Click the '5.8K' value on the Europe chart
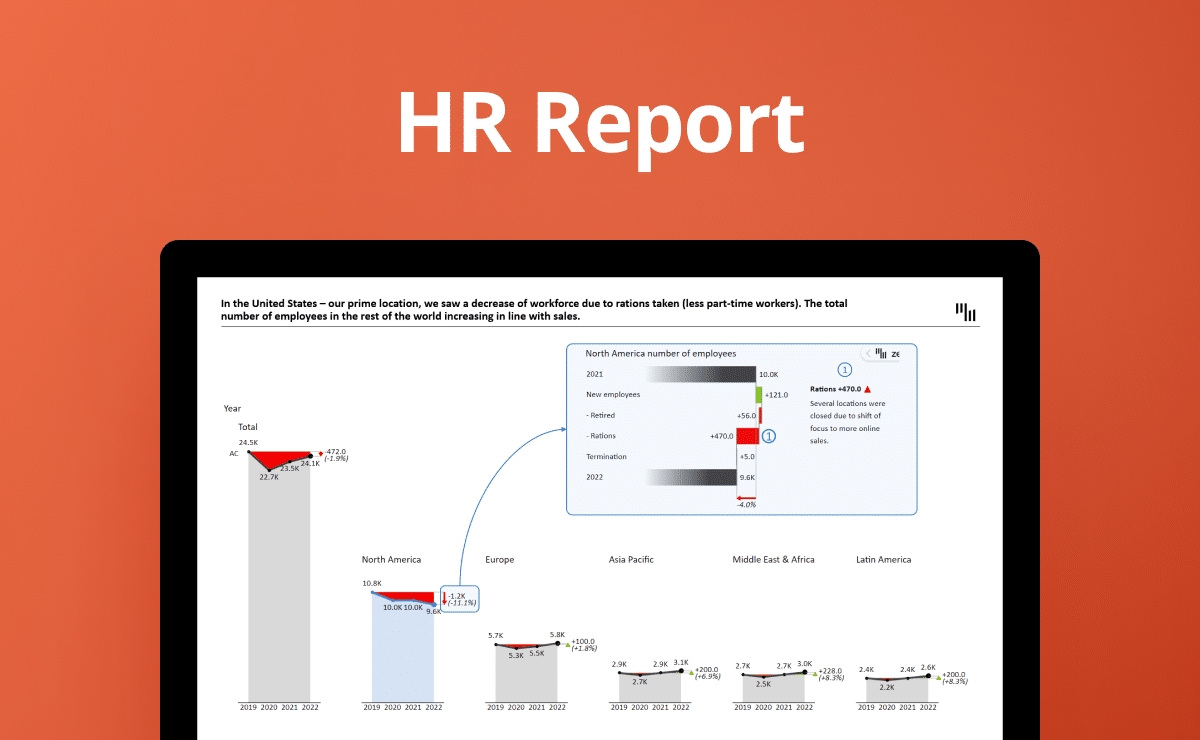1200x740 pixels. [557, 635]
